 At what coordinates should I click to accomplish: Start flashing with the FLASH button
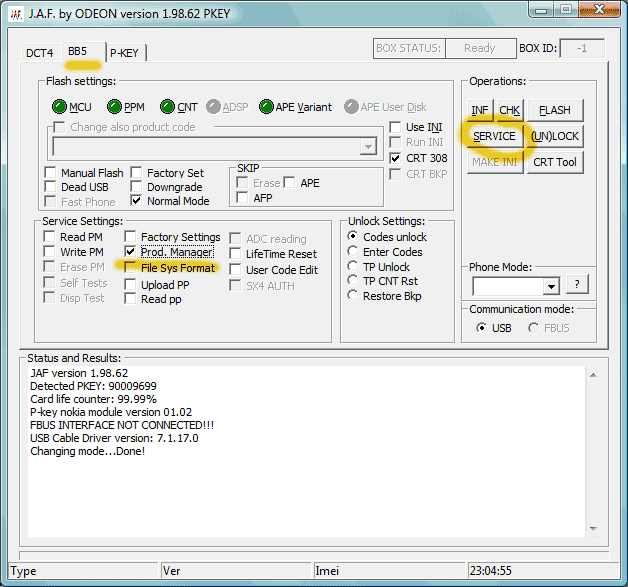[x=555, y=110]
